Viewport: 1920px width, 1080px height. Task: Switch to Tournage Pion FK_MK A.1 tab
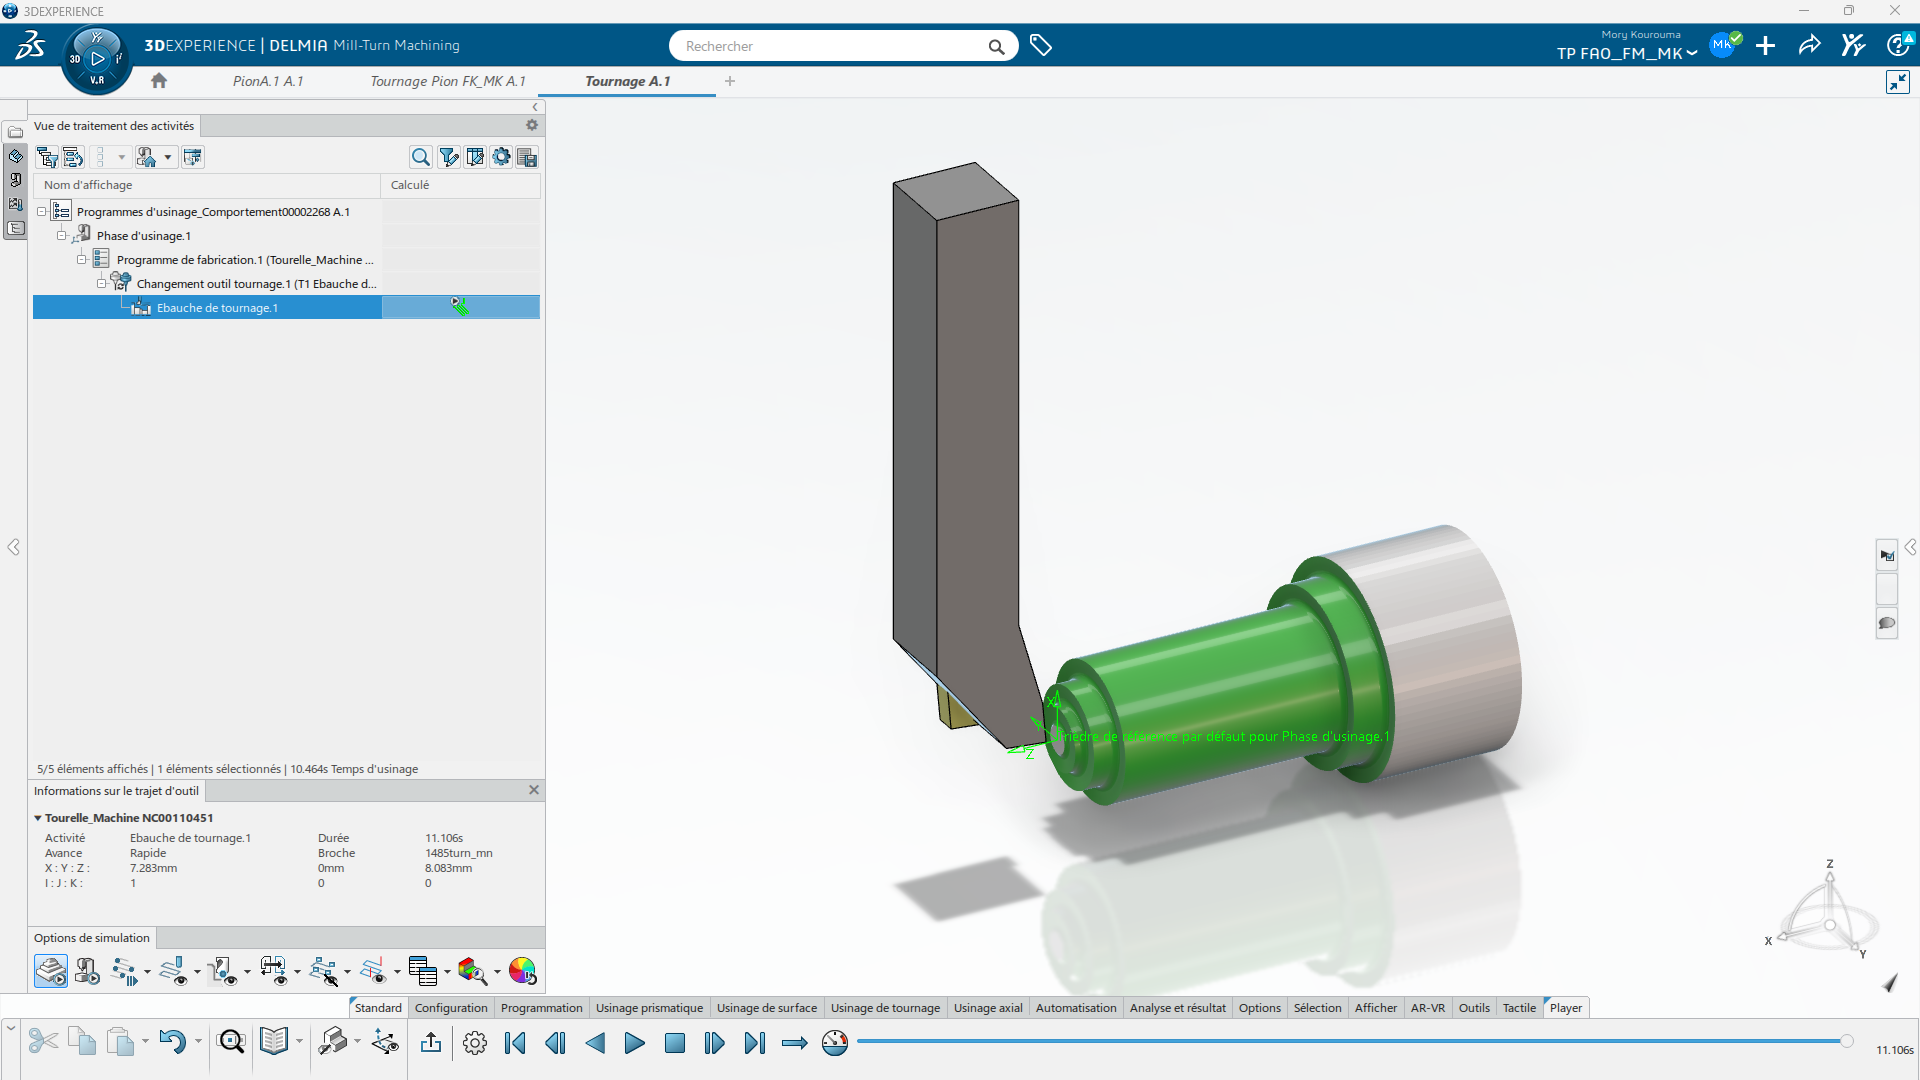(x=448, y=81)
